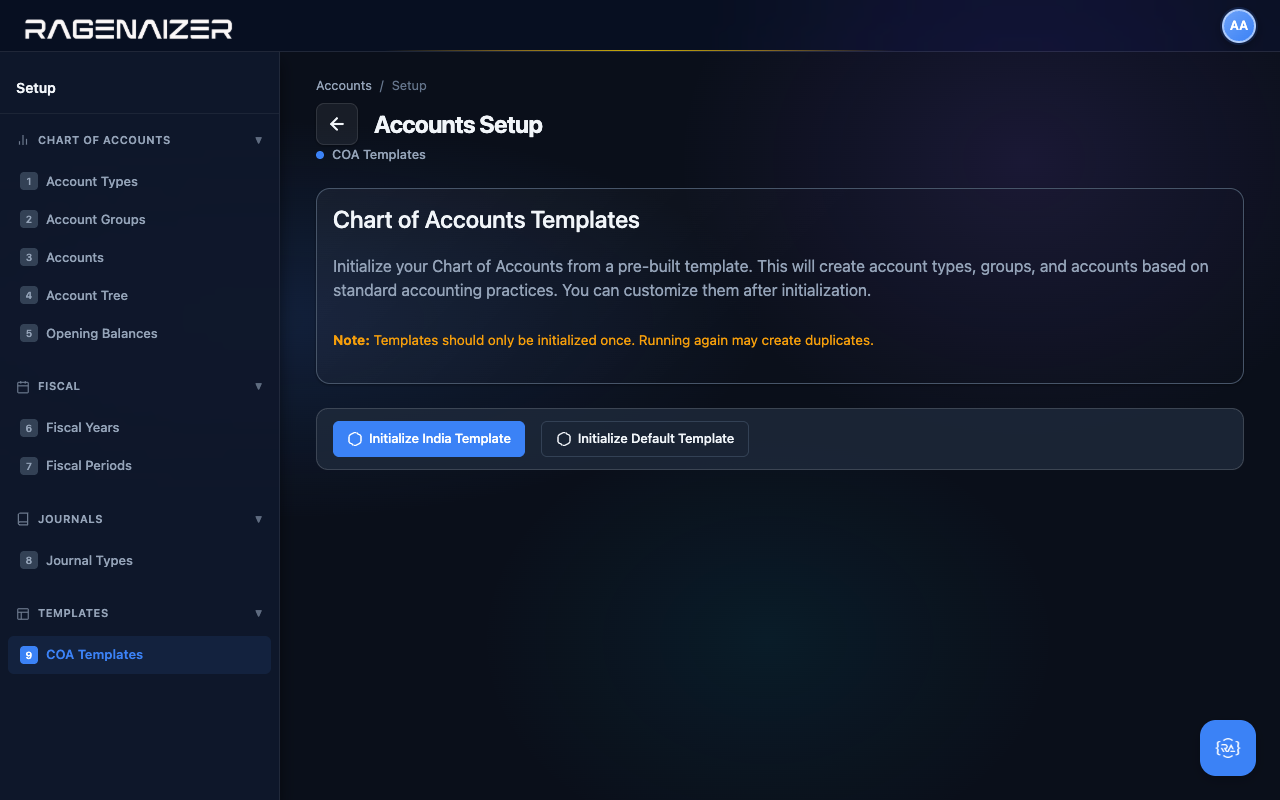Screen dimensions: 1280x800
Task: Click the number 8 badge beside Journal Types
Action: coord(29,560)
